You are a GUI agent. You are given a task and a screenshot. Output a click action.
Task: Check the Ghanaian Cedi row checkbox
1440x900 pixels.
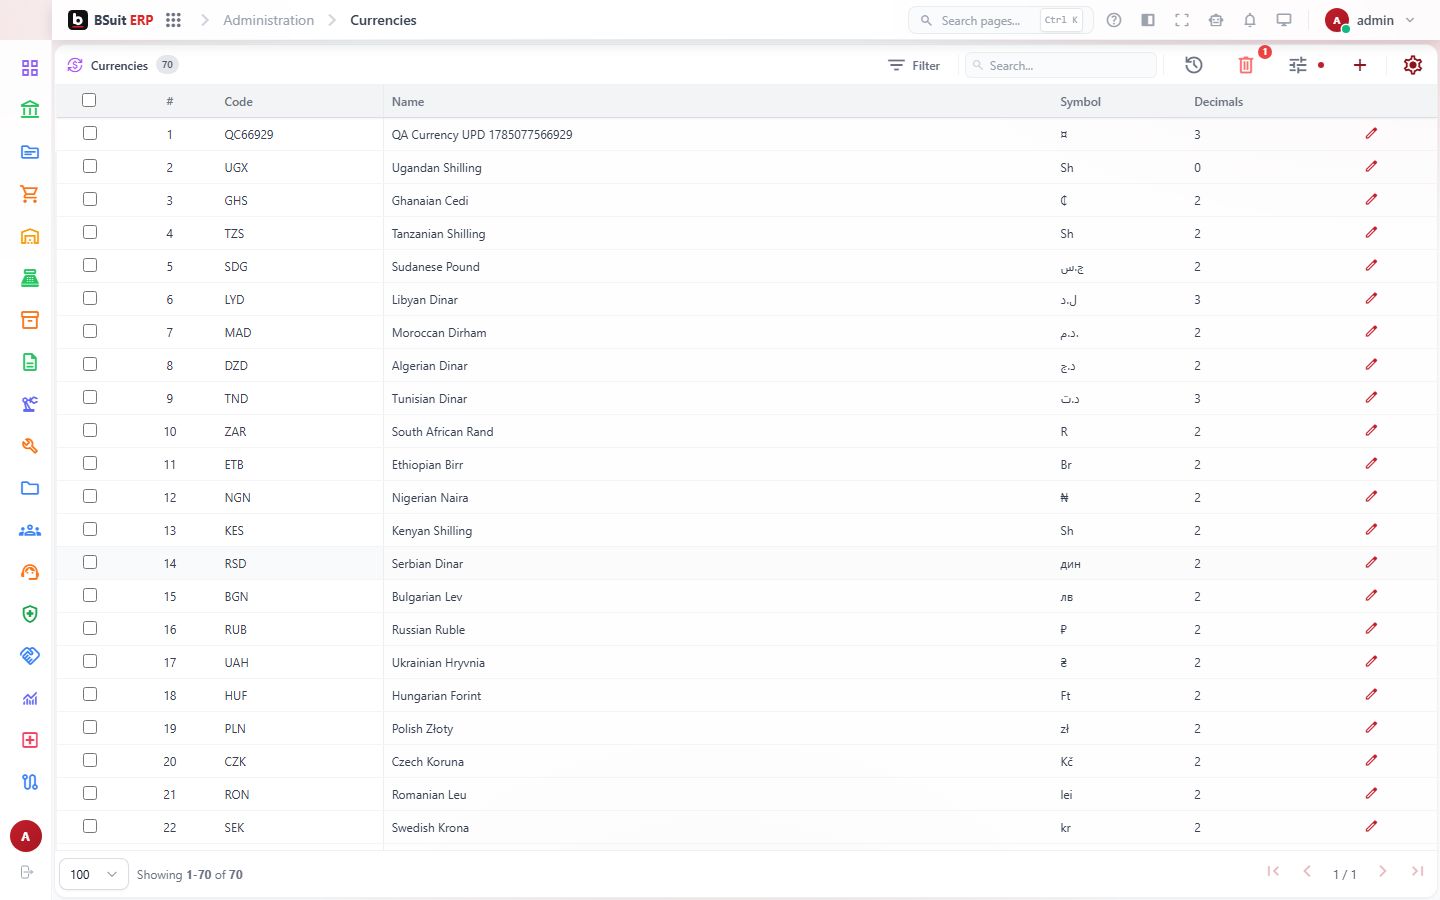[x=90, y=200]
